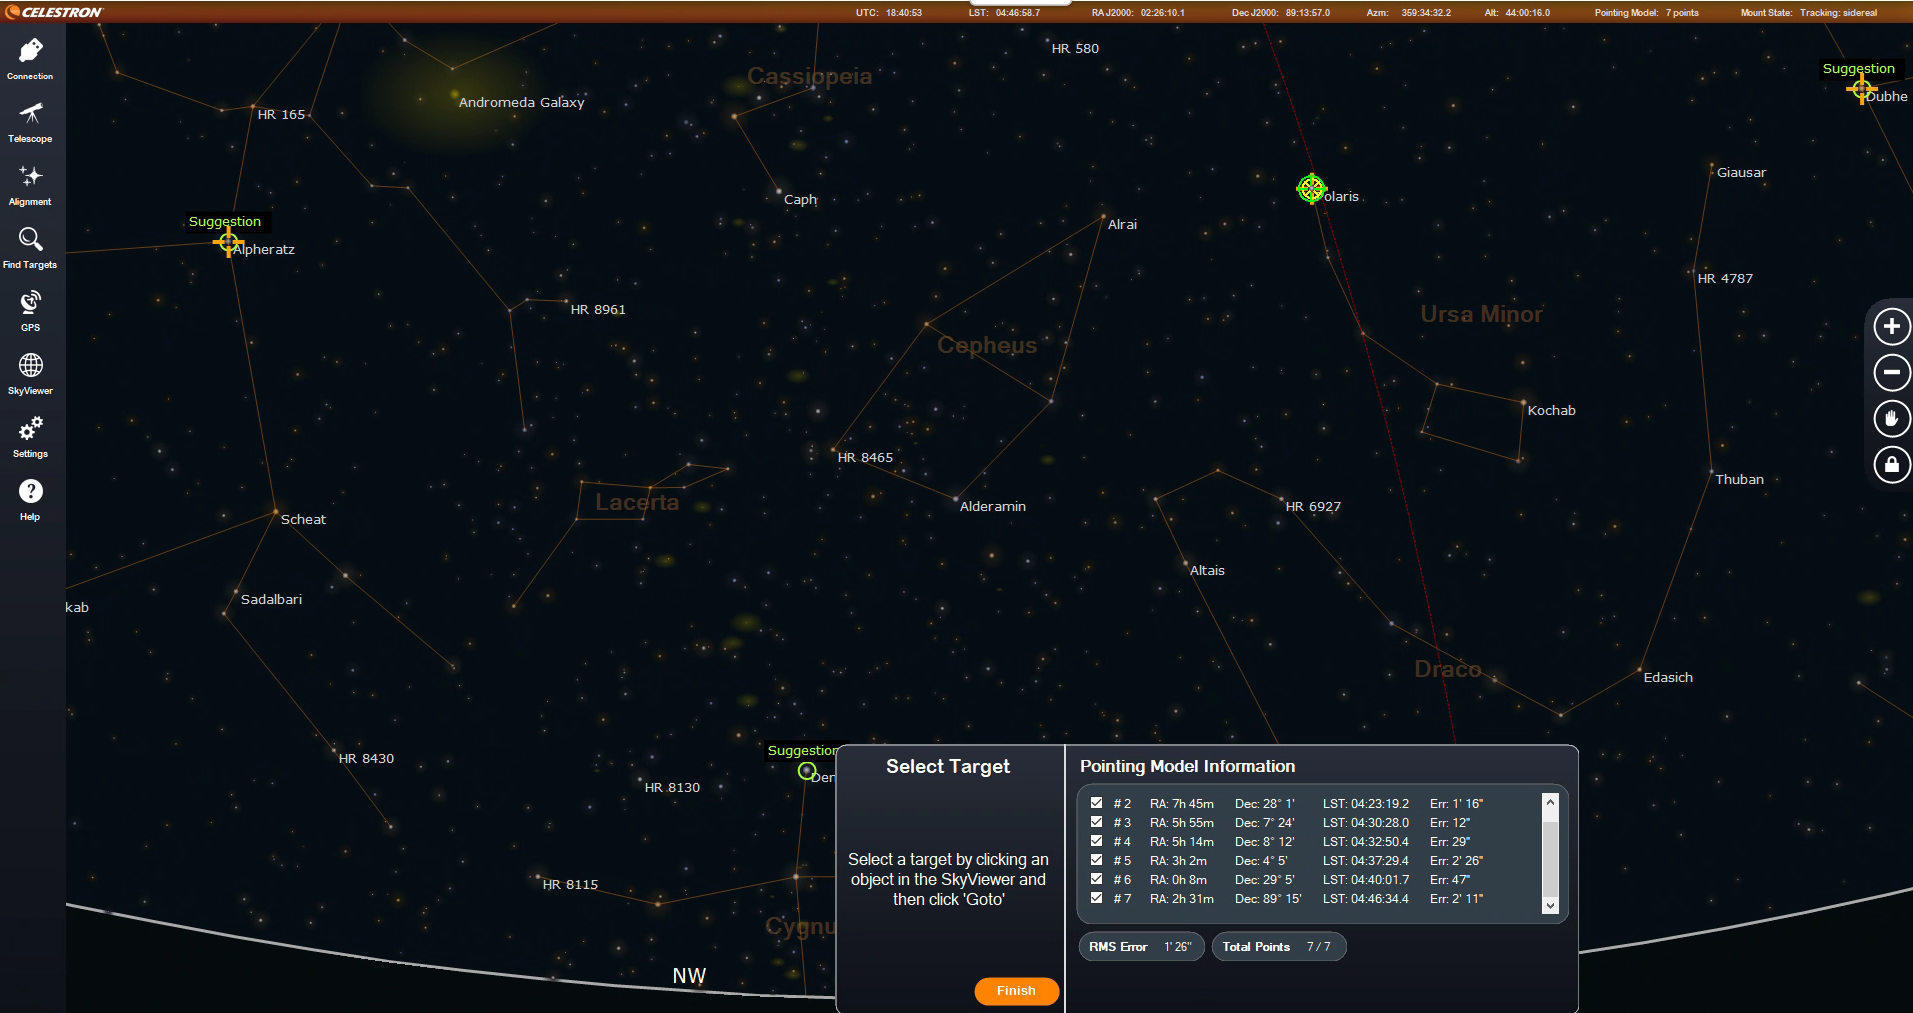Click the Cassiopeia constellation label

(x=810, y=76)
